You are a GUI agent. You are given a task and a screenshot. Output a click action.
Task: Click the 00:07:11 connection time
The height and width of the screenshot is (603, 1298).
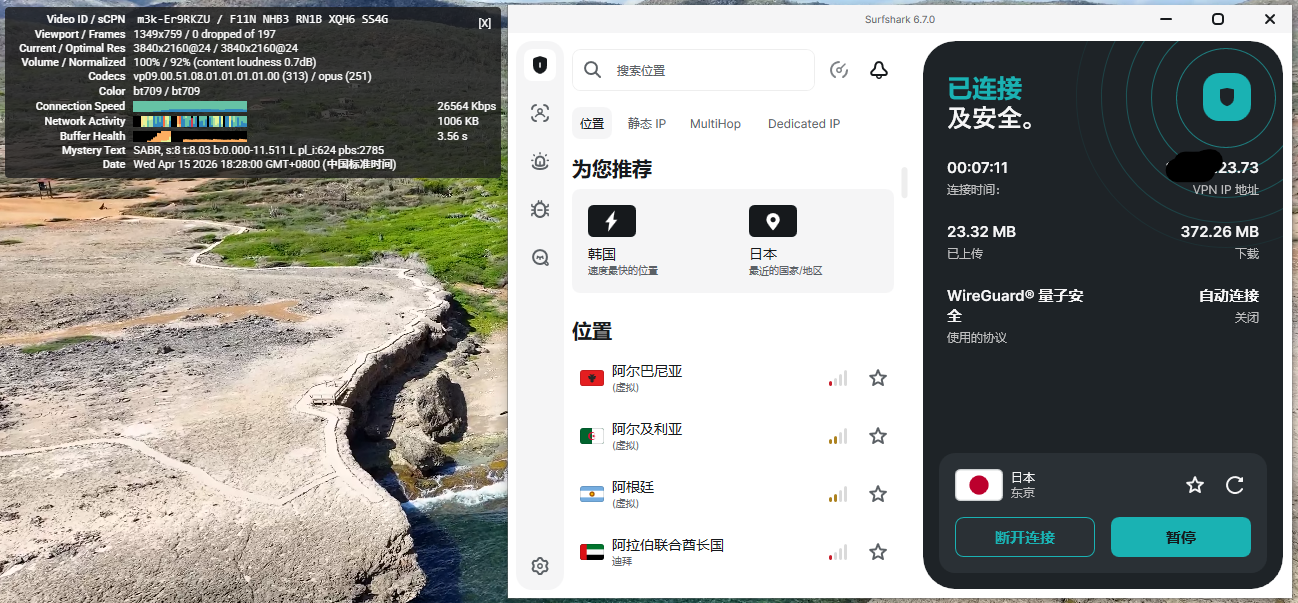[977, 168]
